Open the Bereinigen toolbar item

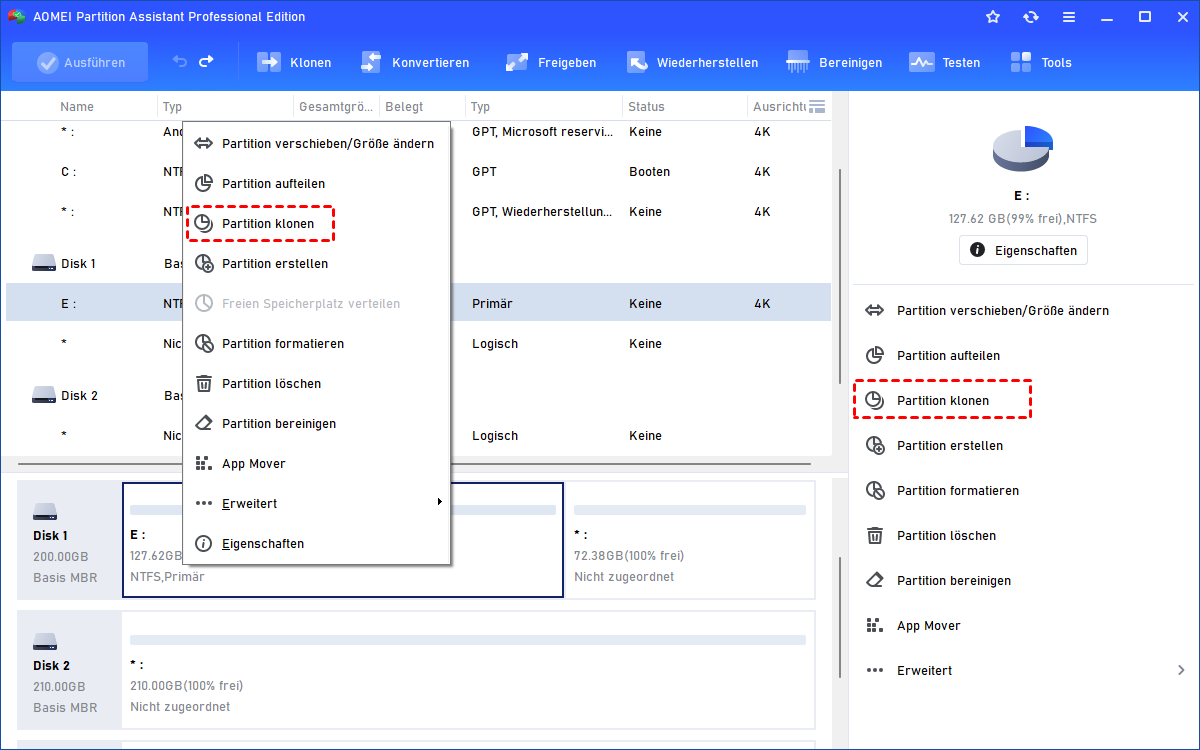835,62
